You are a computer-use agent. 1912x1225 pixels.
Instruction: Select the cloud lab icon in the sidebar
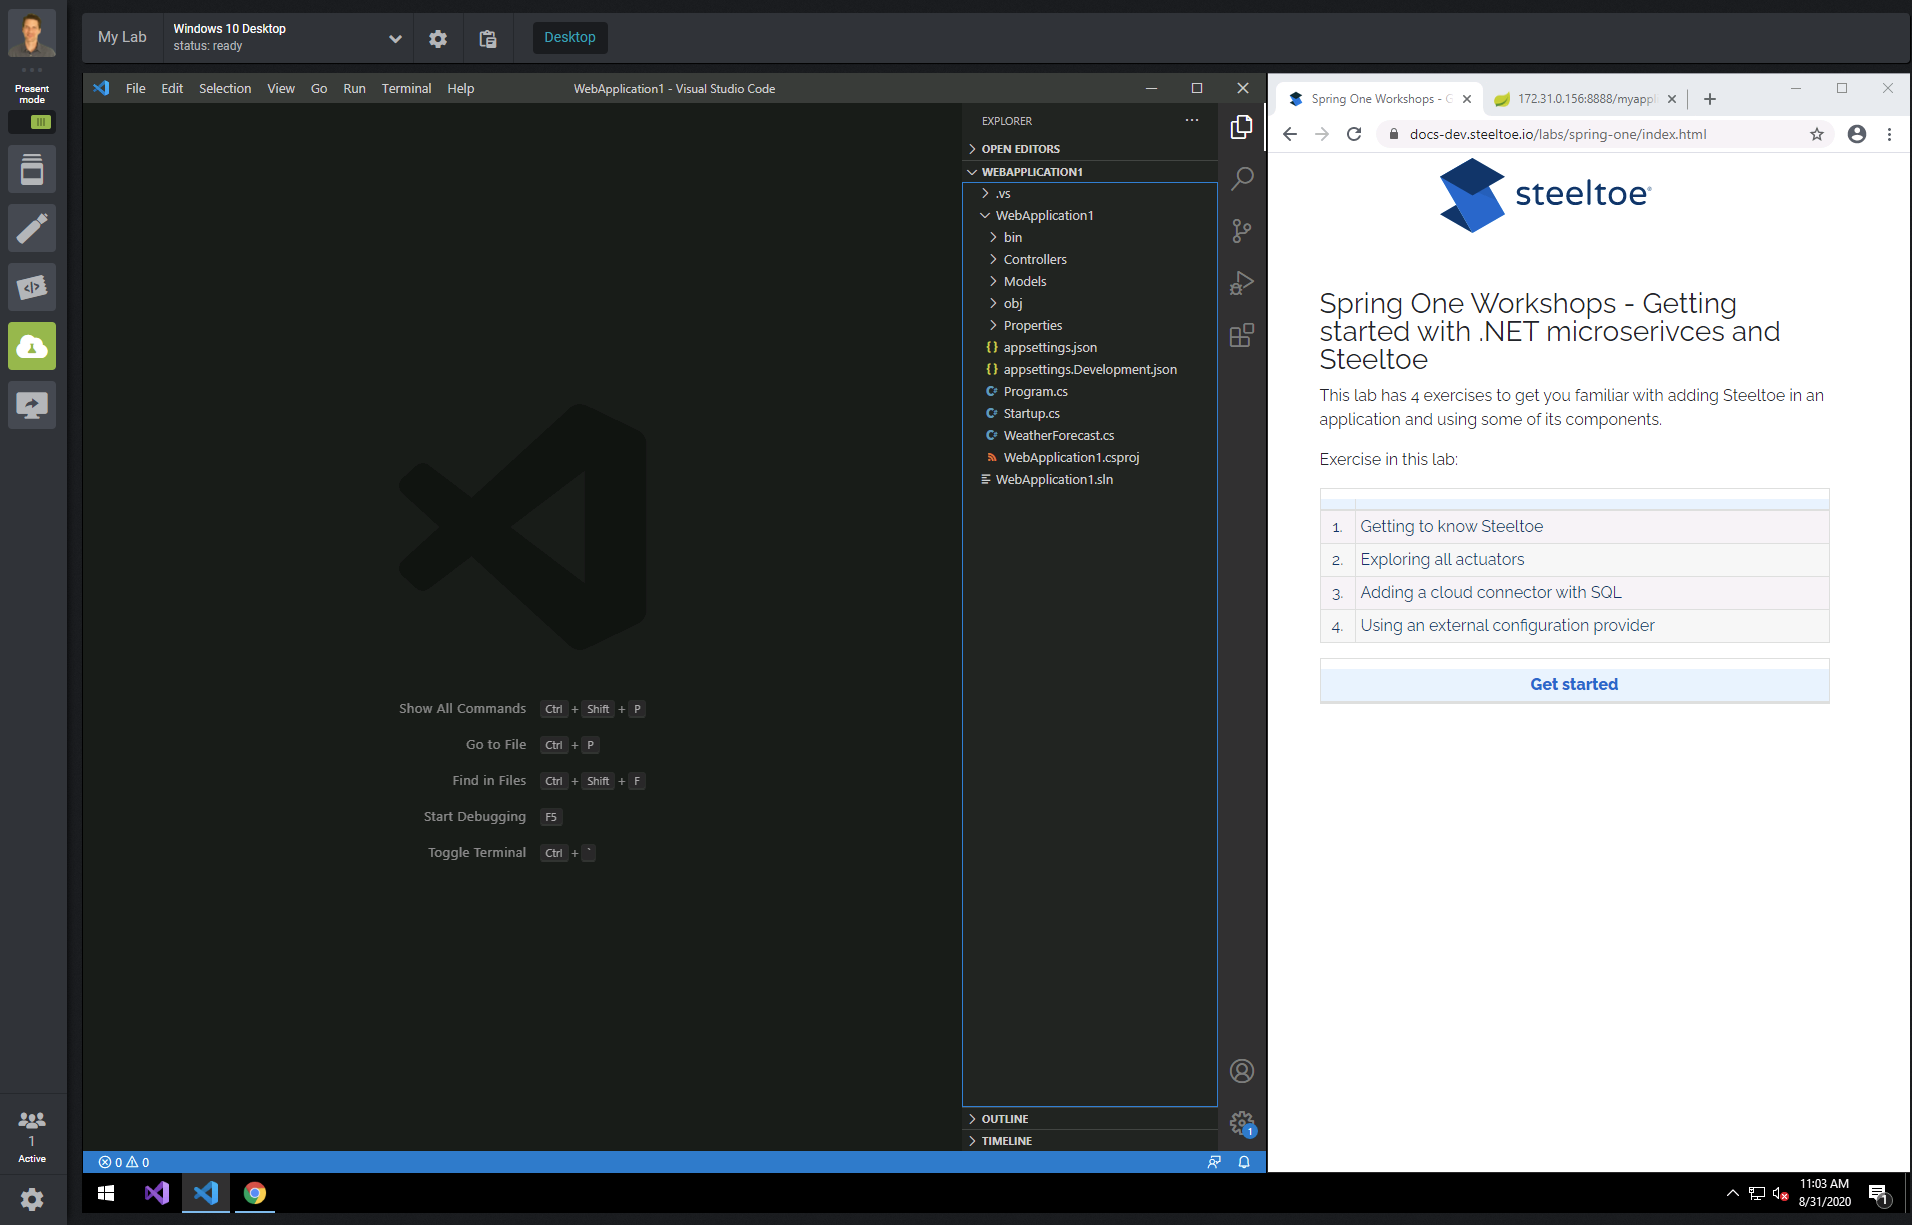(32, 346)
